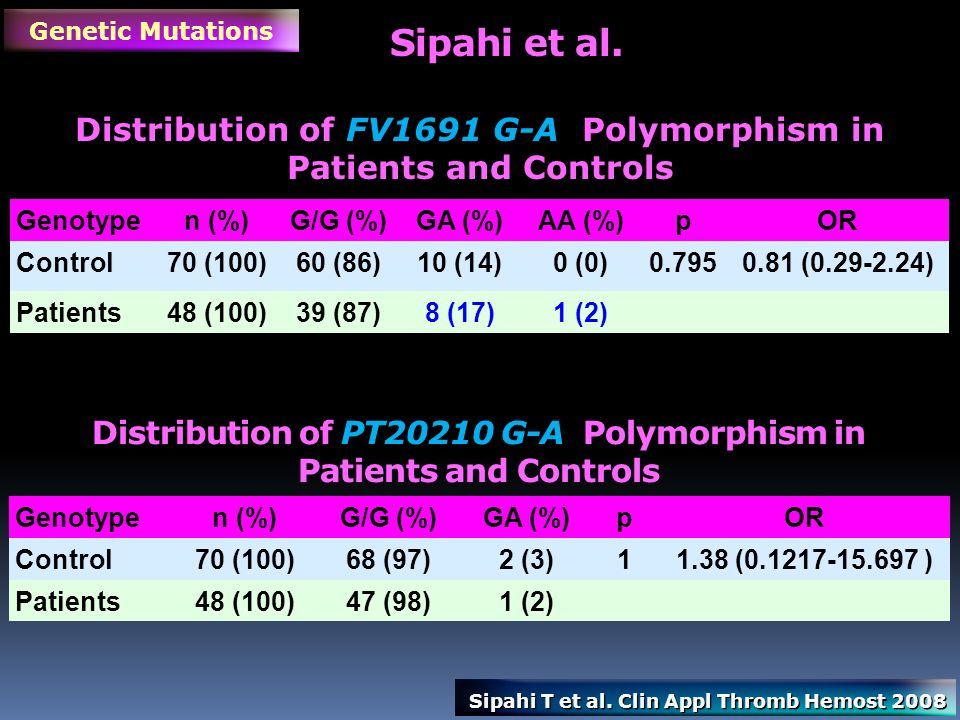Image resolution: width=960 pixels, height=720 pixels.
Task: Select the Sipahi et al. slide title
Action: pos(506,43)
